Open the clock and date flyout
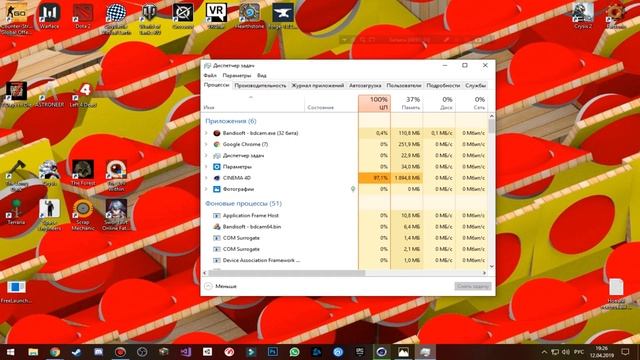This screenshot has height=360, width=640. click(602, 352)
